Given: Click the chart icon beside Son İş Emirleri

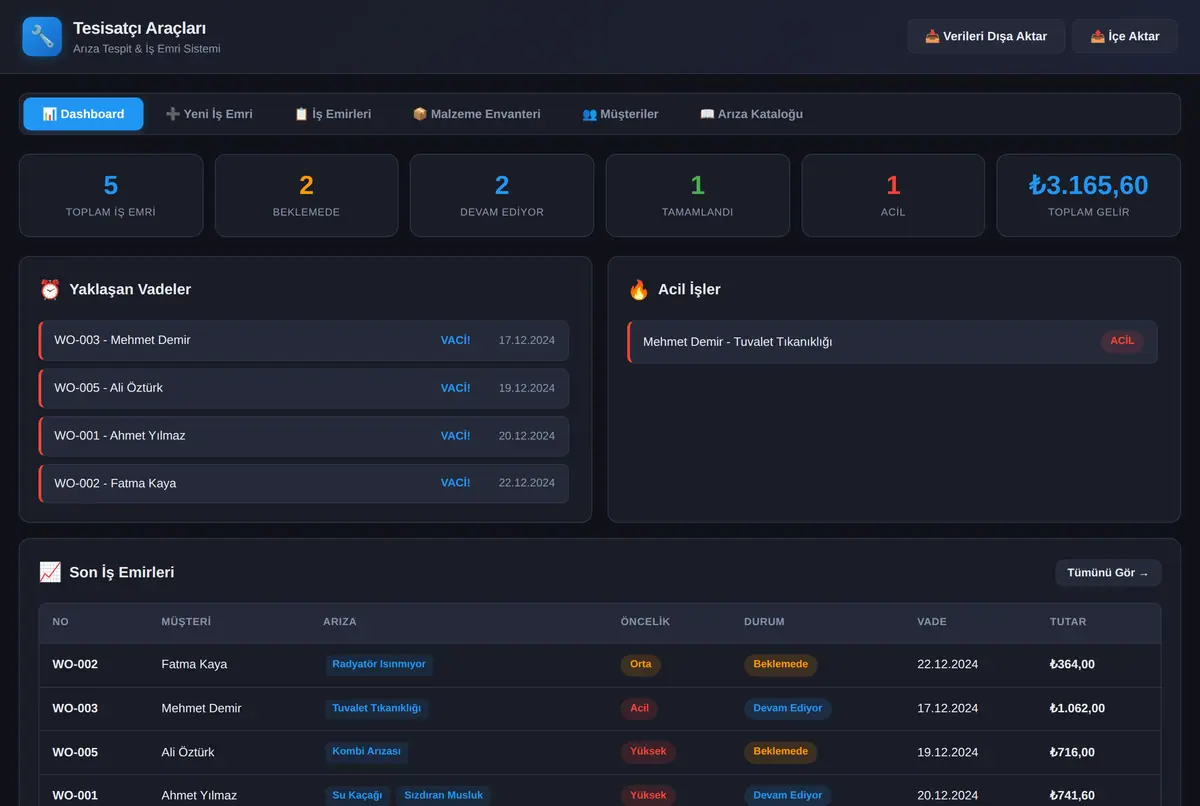Looking at the screenshot, I should pos(50,573).
